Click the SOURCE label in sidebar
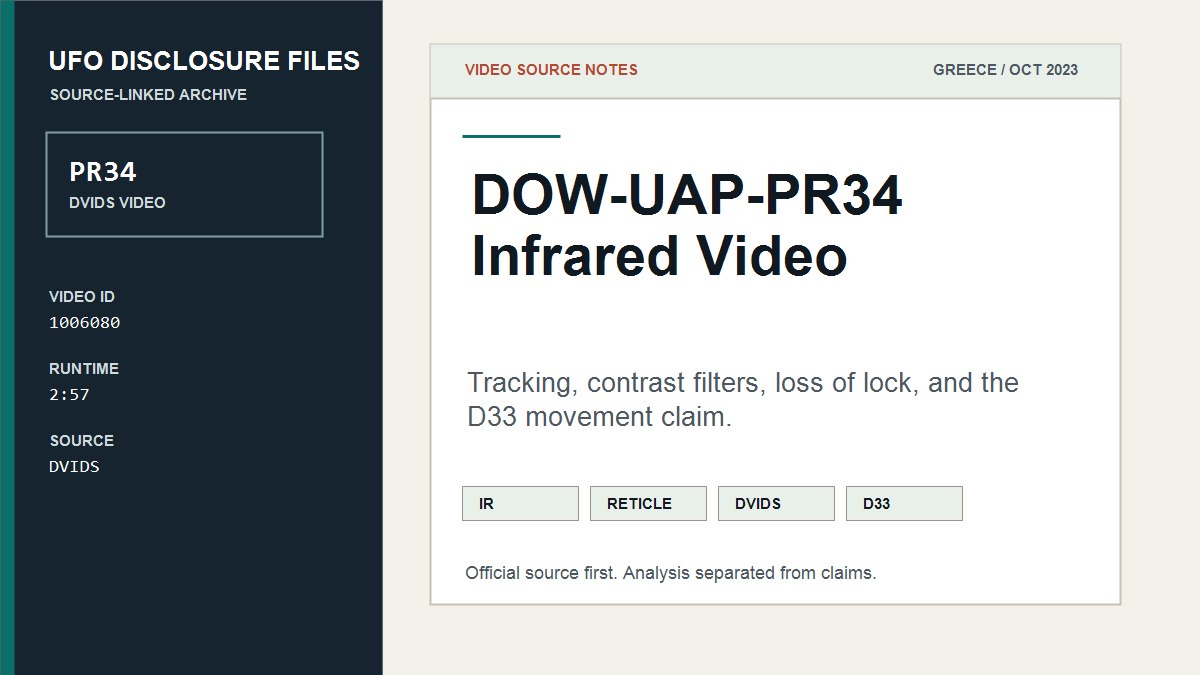1200x675 pixels. [81, 441]
